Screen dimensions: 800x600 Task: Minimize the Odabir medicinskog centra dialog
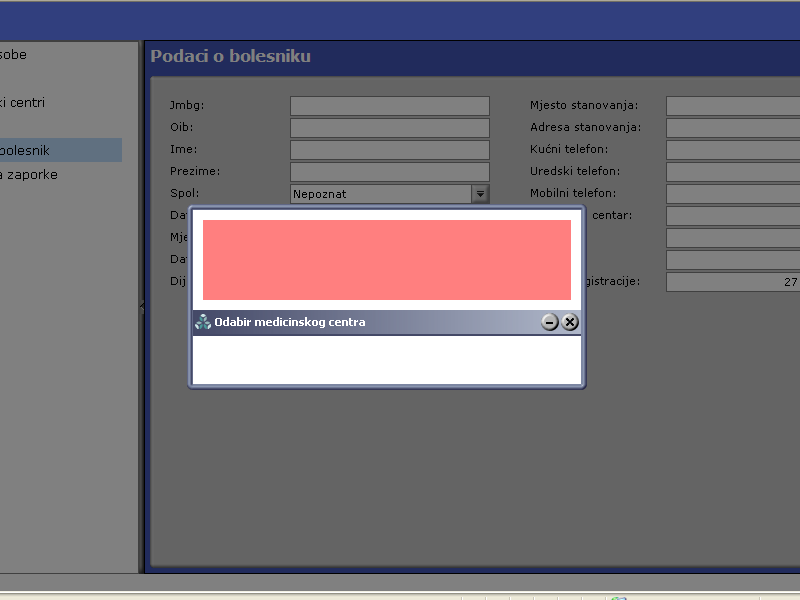549,322
